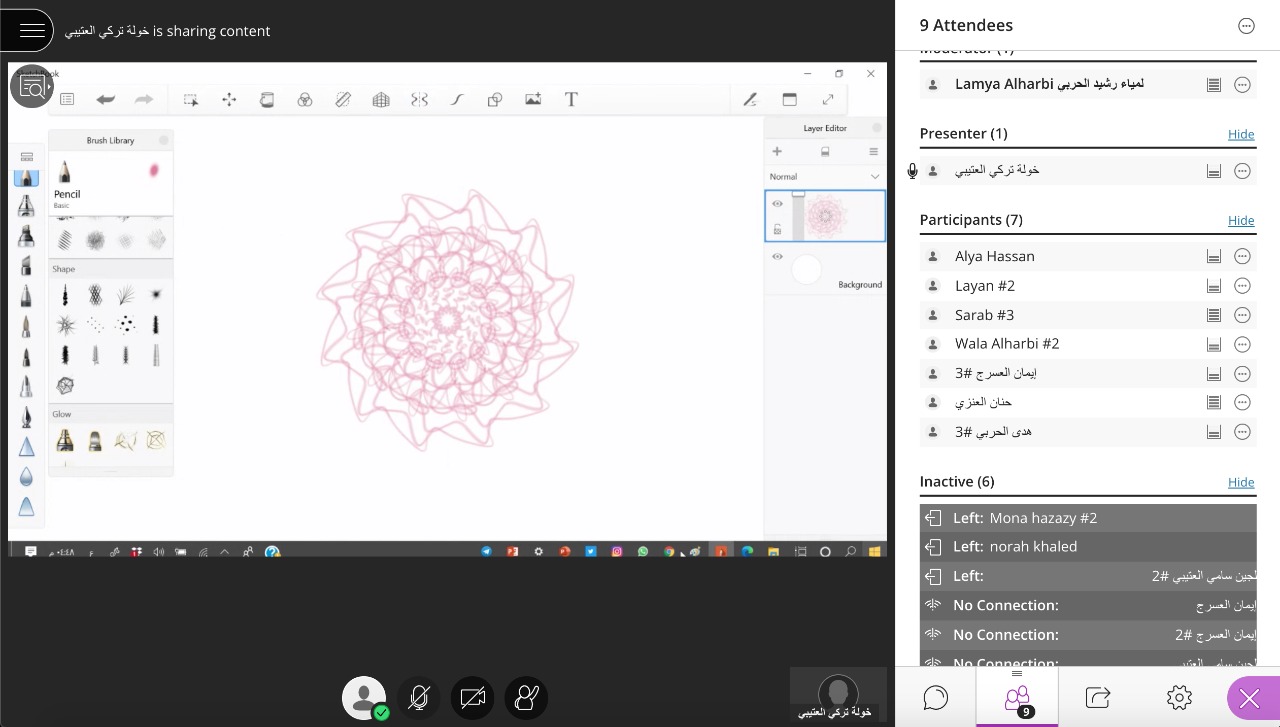Open the attendees panel options menu

(x=1246, y=26)
